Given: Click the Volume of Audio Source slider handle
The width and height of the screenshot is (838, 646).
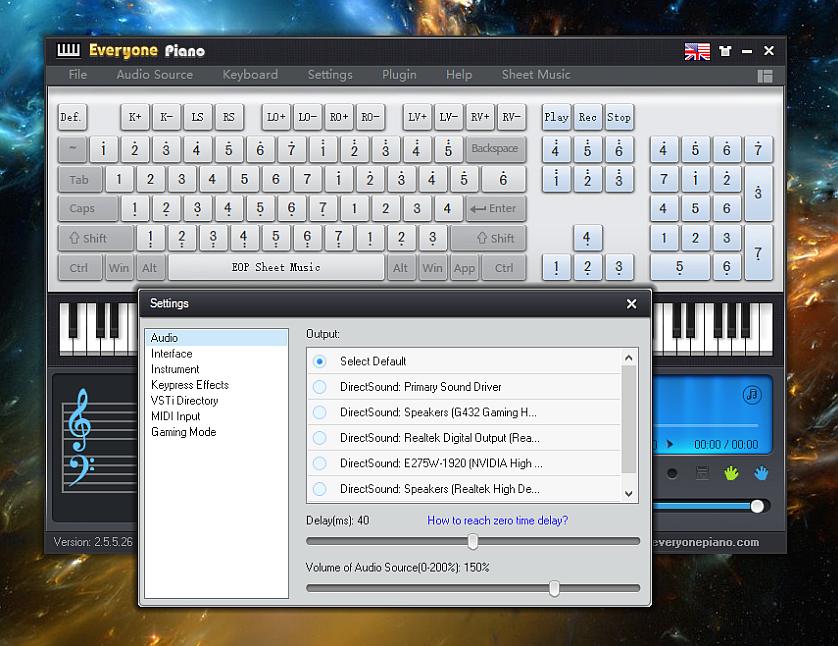Looking at the screenshot, I should (x=554, y=588).
